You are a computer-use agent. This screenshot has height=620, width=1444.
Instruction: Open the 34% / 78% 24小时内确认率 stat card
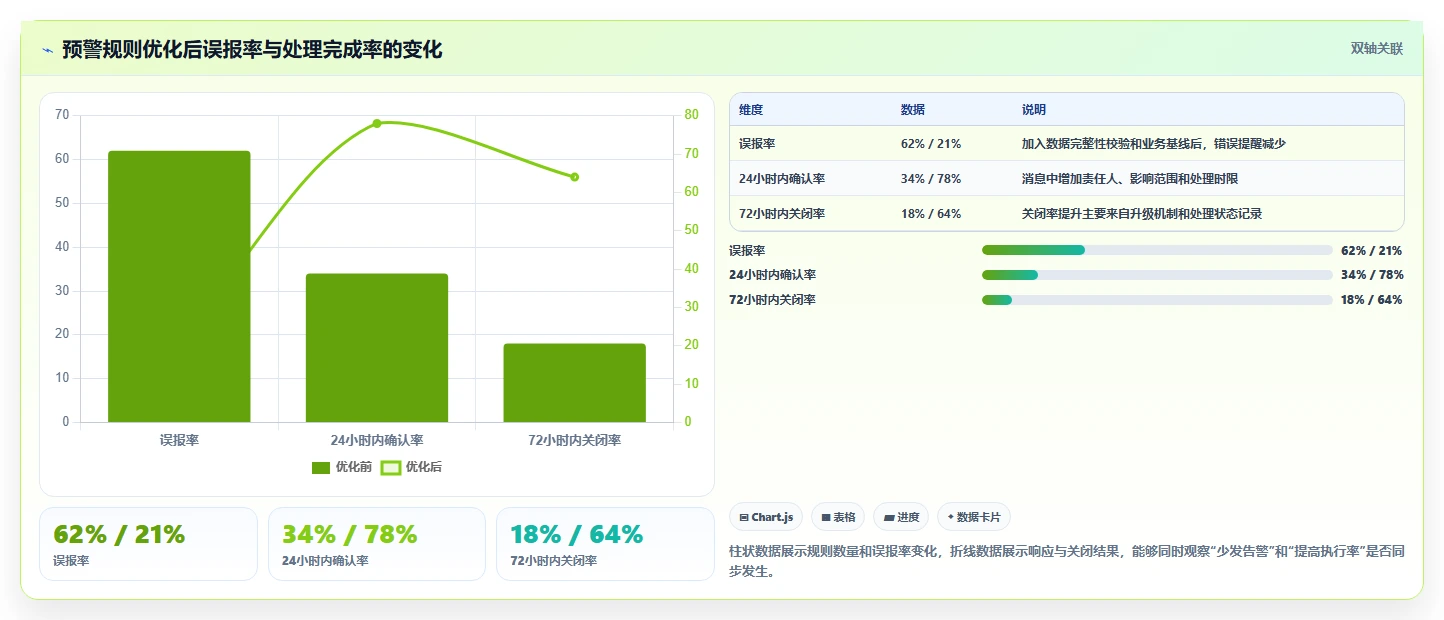377,544
